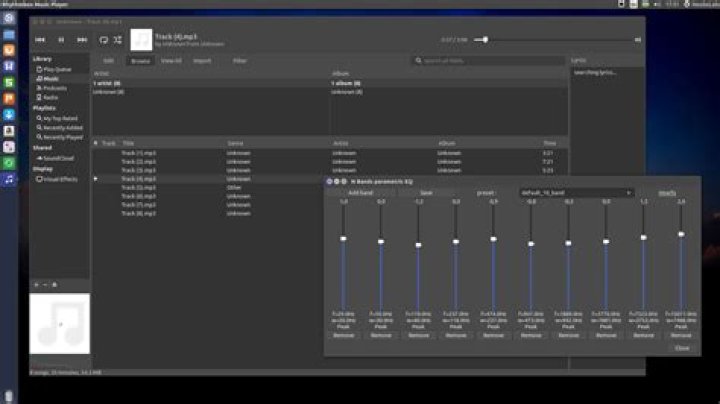Screen dimensions: 720x404
Task: Click the Add band button
Action: click(x=361, y=193)
